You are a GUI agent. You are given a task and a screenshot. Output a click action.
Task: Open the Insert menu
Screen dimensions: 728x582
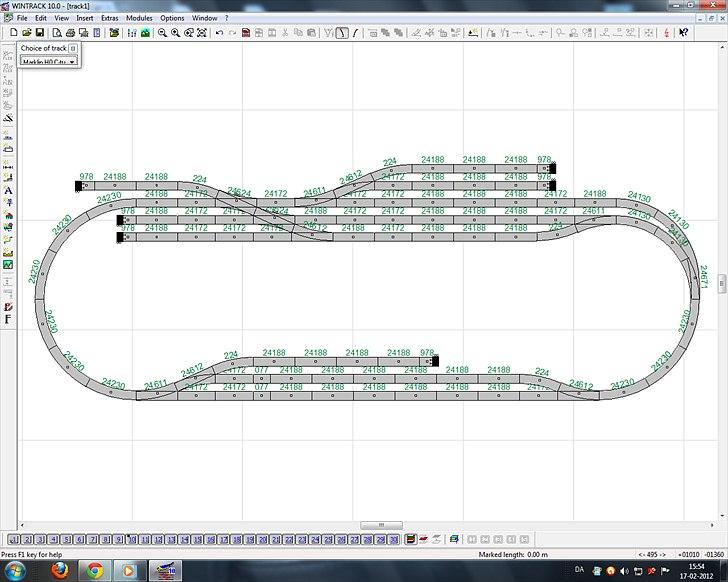coord(85,18)
